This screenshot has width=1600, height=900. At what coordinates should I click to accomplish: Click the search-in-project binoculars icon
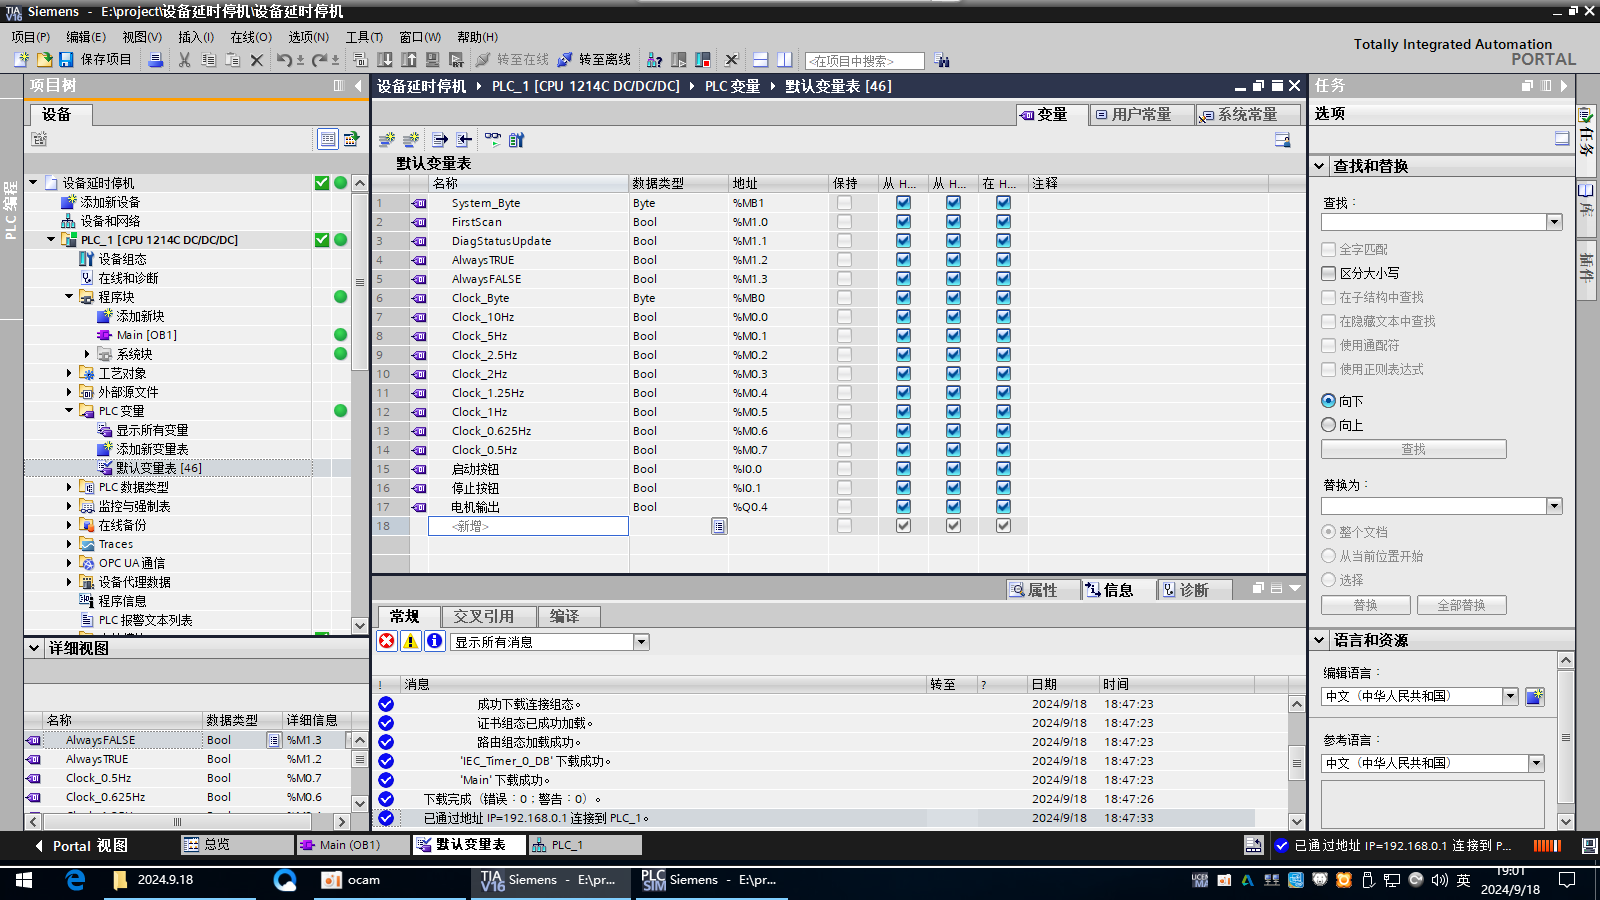tap(942, 60)
